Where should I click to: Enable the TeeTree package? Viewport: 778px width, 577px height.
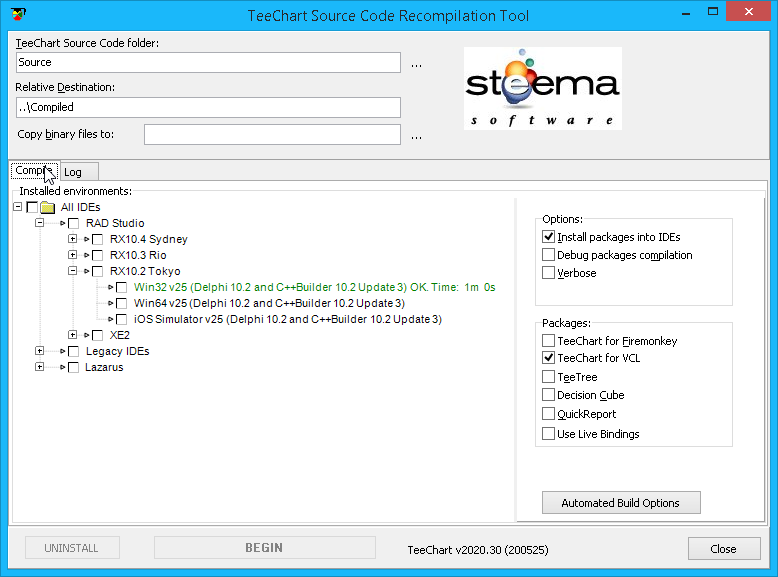(x=548, y=377)
